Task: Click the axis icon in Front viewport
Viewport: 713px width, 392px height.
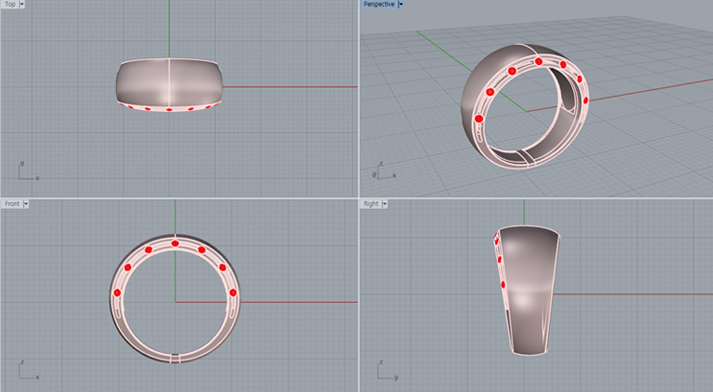Action: [x=28, y=370]
